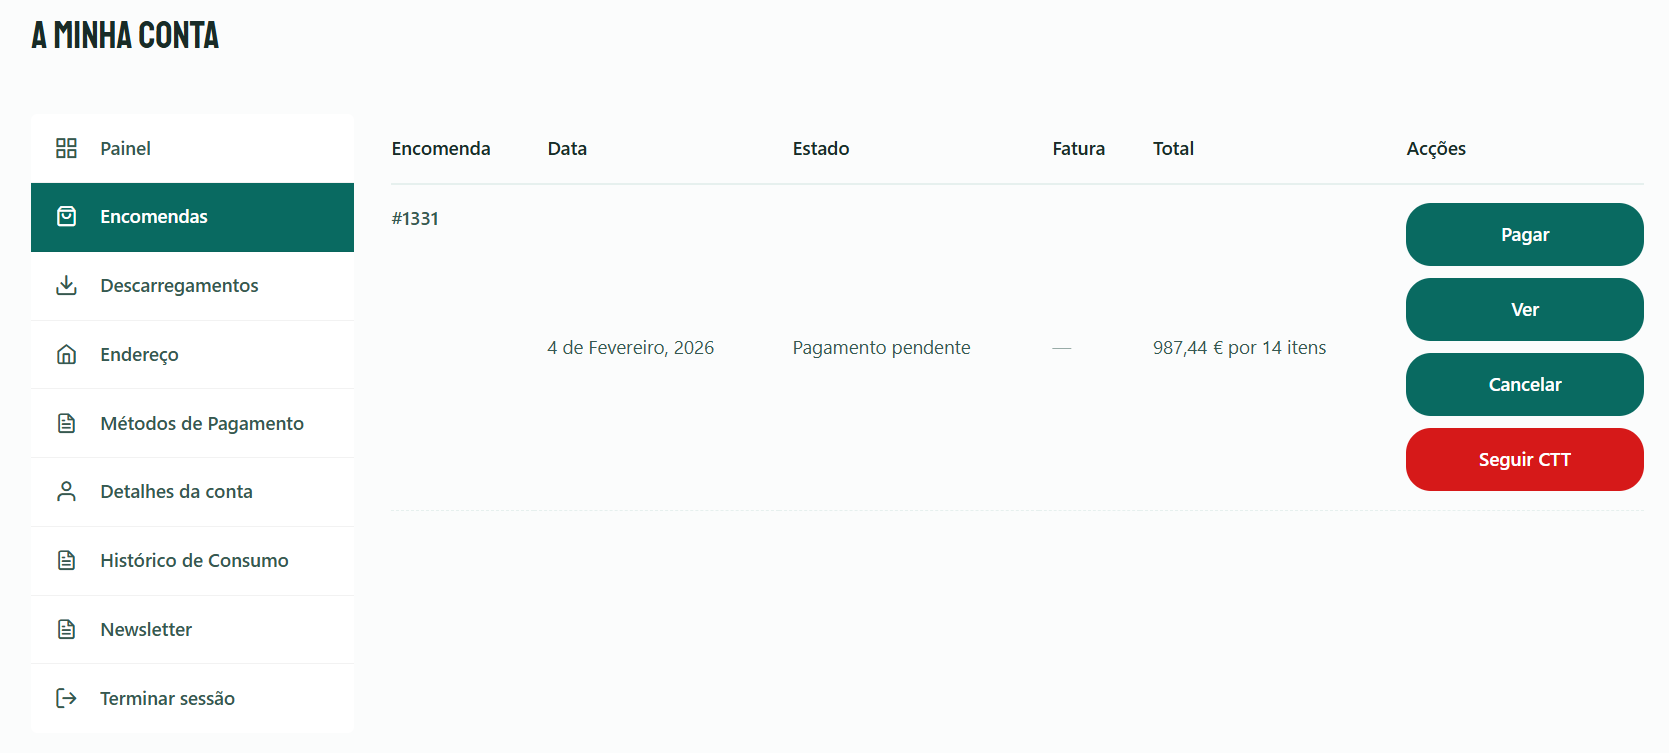This screenshot has width=1669, height=753.
Task: Click the Terminar sessão logout icon
Action: [x=66, y=698]
